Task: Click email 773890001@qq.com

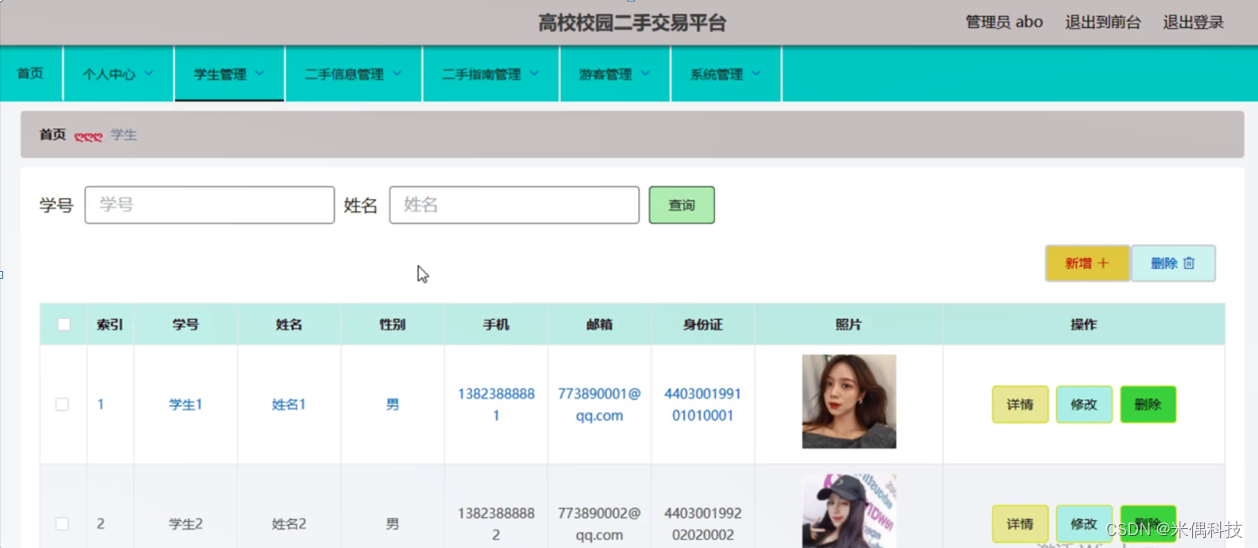Action: click(x=599, y=404)
